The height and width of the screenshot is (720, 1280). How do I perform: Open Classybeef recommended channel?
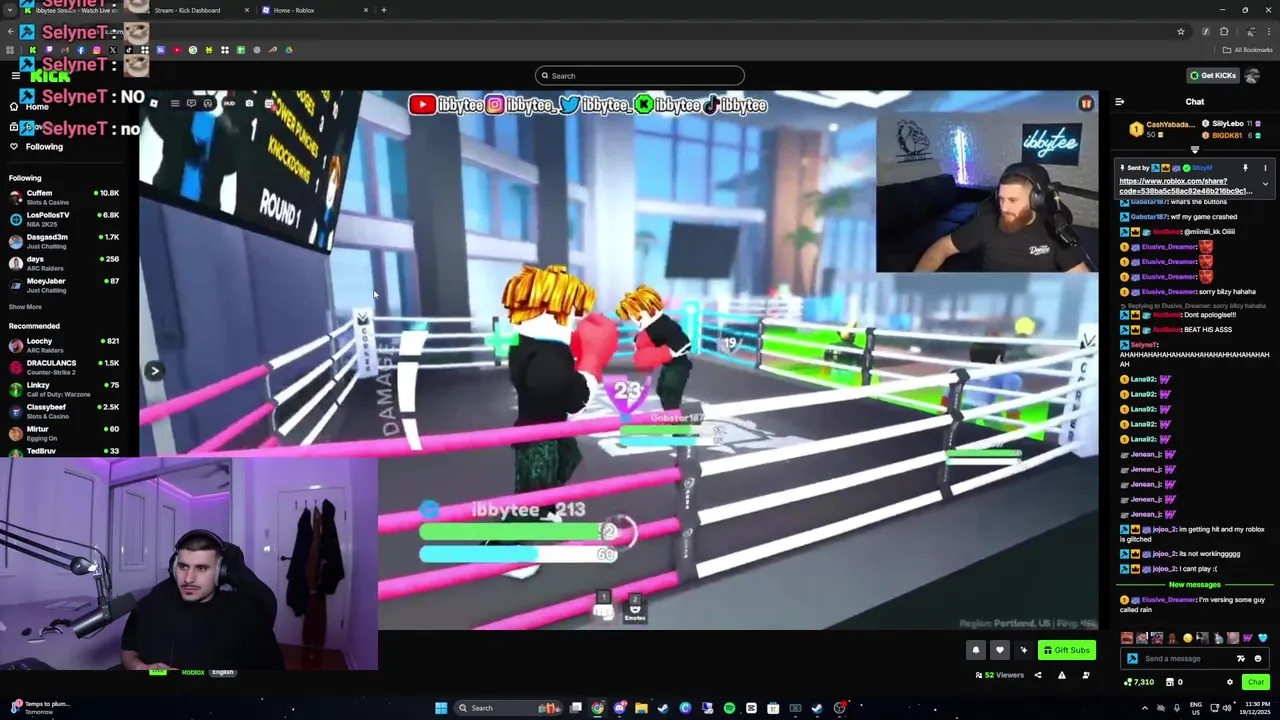pyautogui.click(x=64, y=410)
